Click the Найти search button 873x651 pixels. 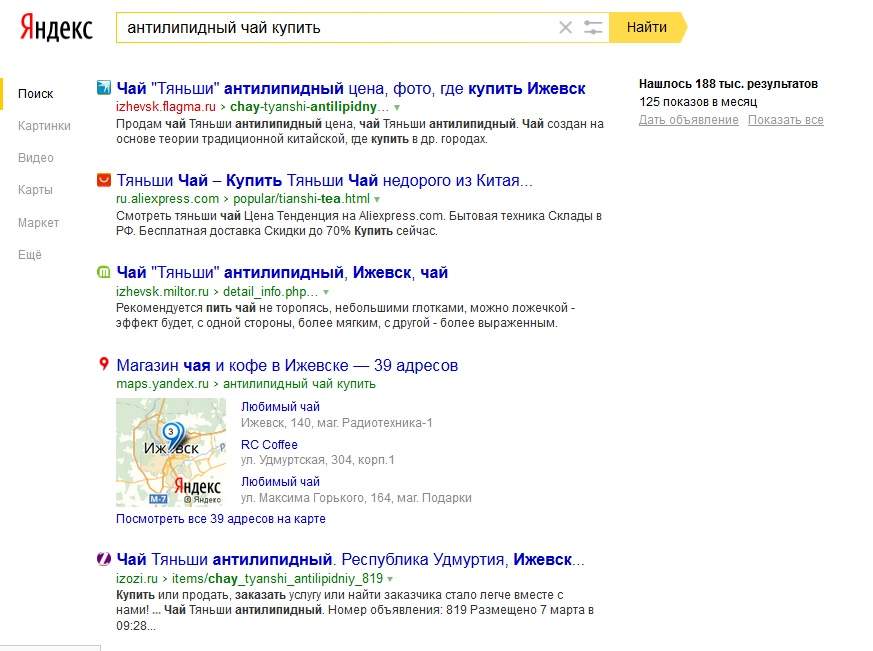coord(648,27)
